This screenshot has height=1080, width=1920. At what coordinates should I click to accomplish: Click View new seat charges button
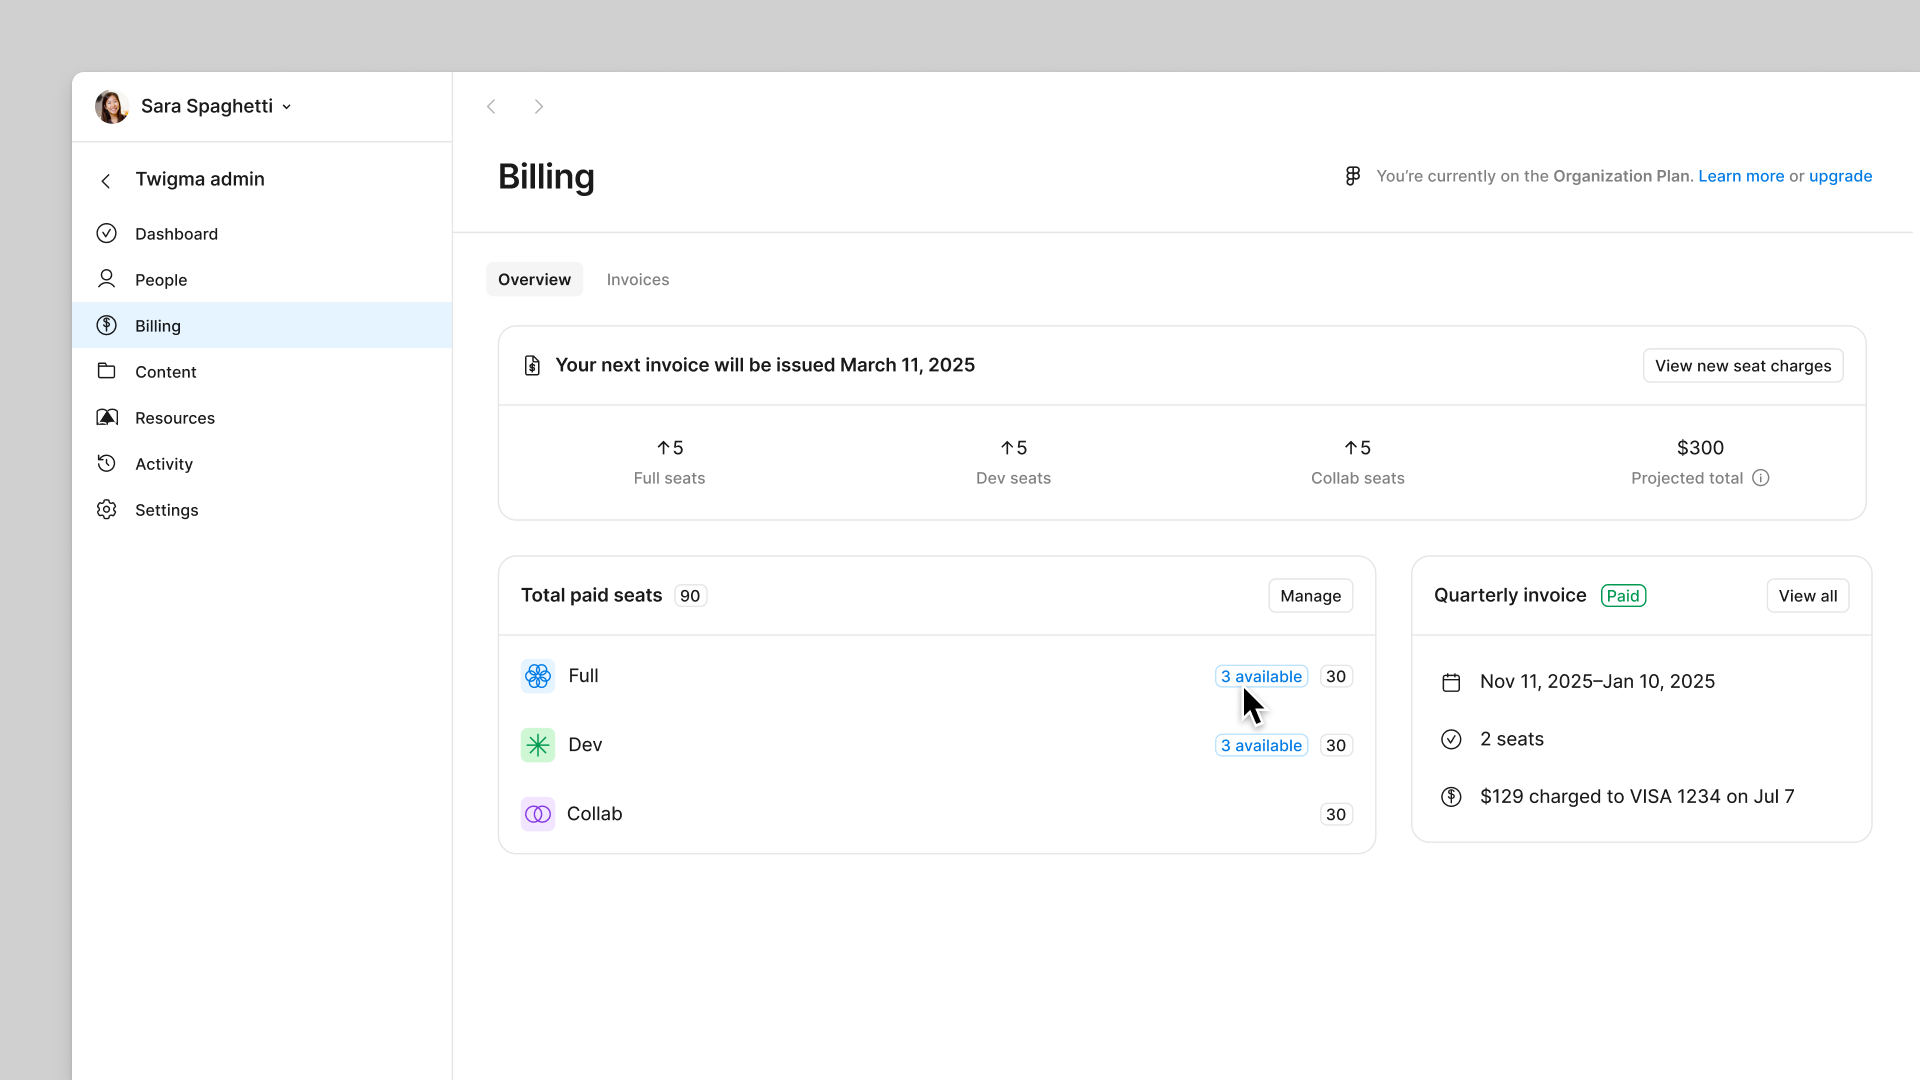click(1743, 365)
